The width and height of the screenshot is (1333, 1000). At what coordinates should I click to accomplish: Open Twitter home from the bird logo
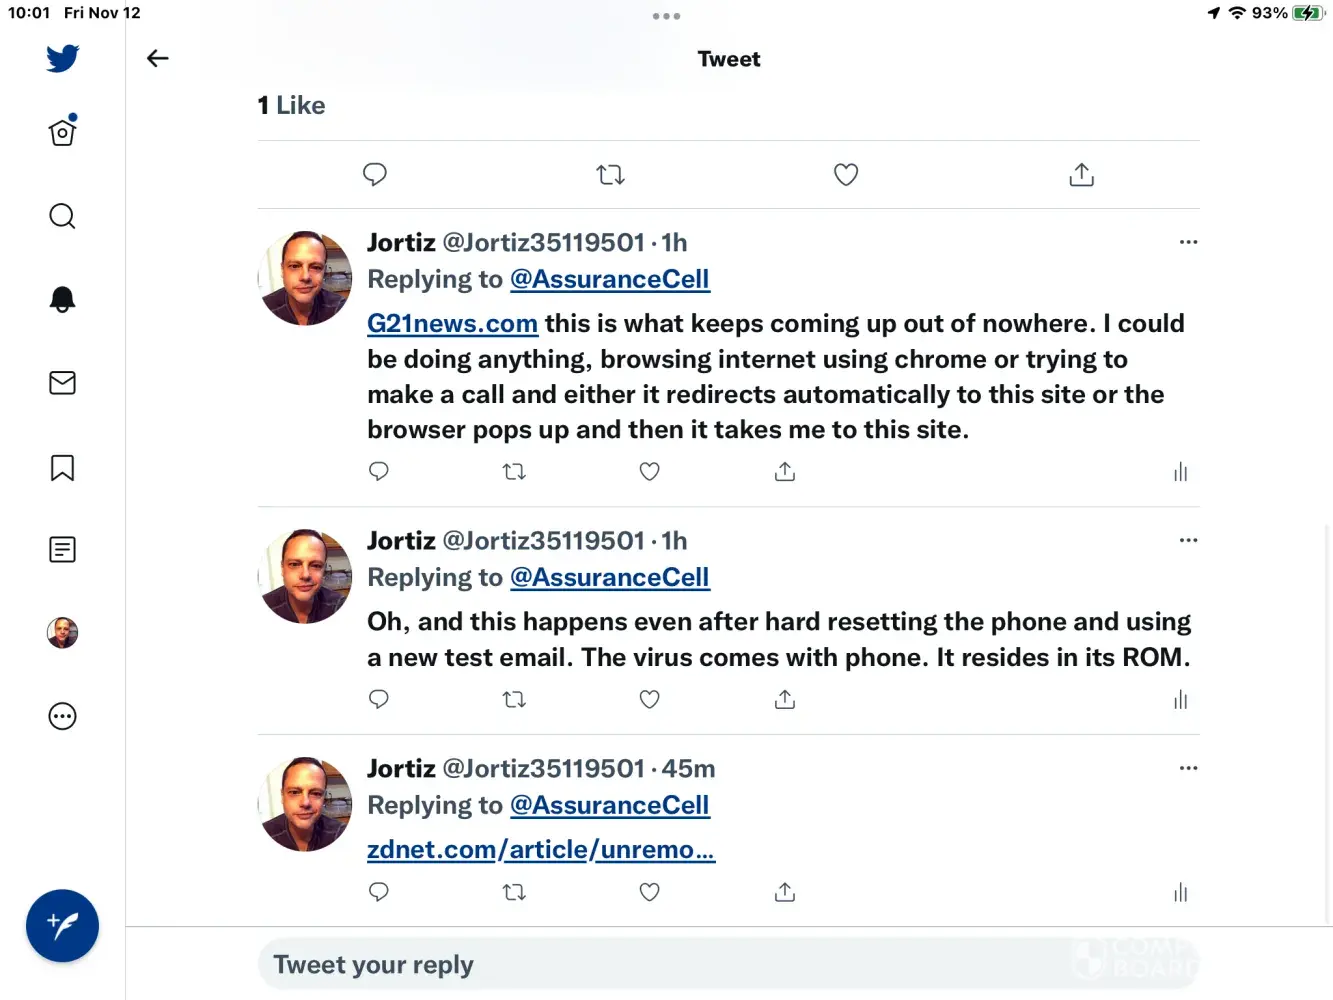point(62,58)
